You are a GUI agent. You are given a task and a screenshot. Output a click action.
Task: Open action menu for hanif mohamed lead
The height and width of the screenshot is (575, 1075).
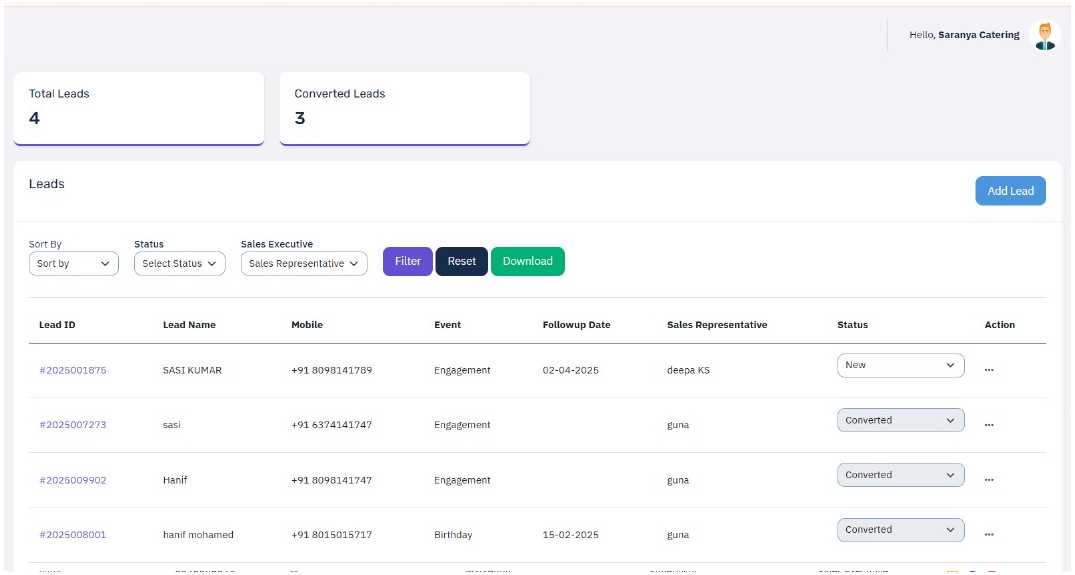989,534
